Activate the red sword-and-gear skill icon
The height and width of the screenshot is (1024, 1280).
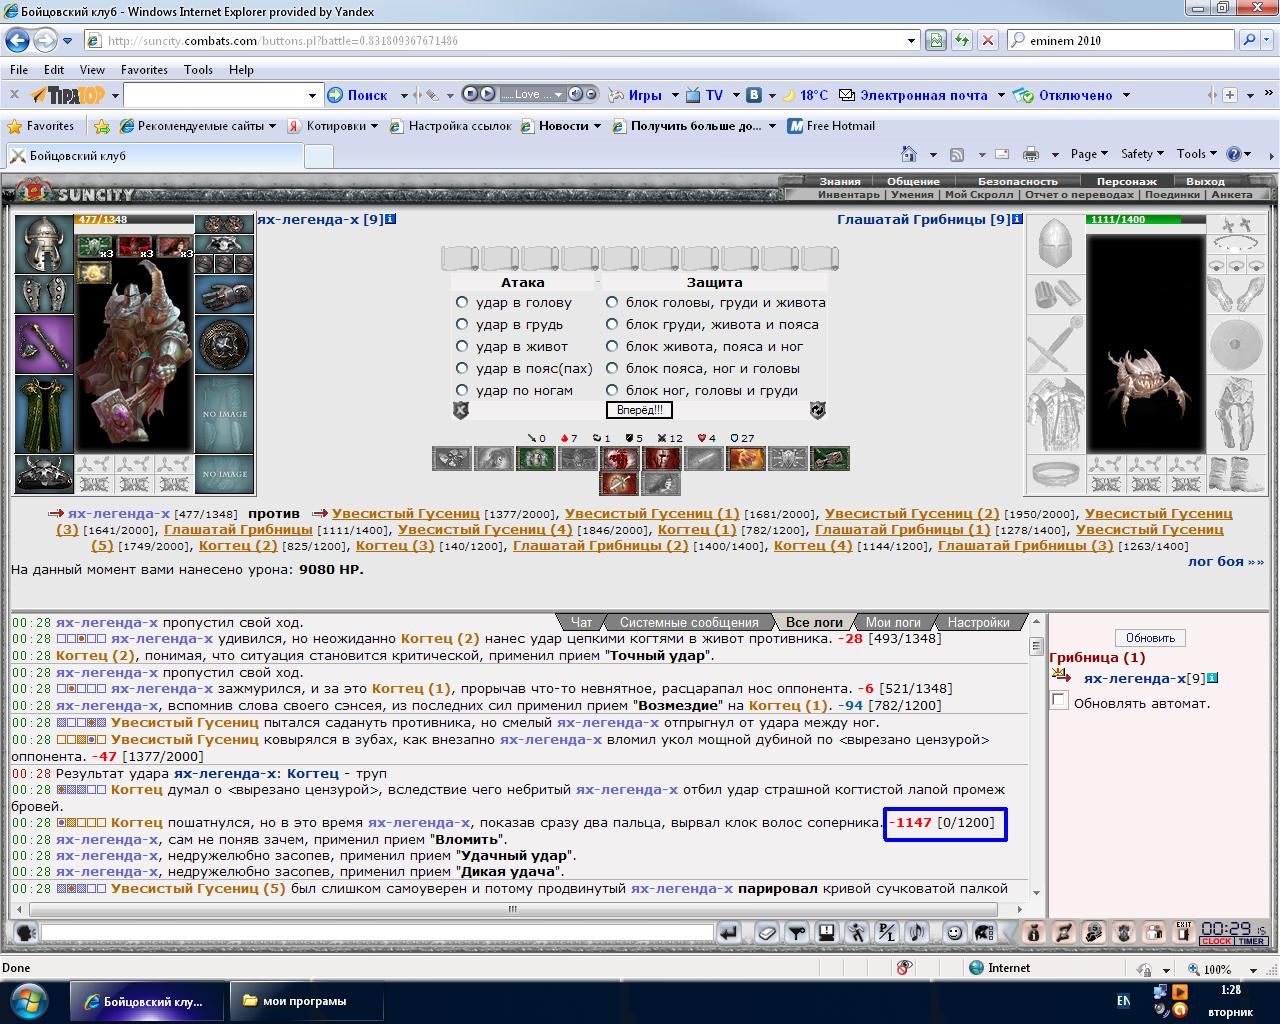[619, 484]
